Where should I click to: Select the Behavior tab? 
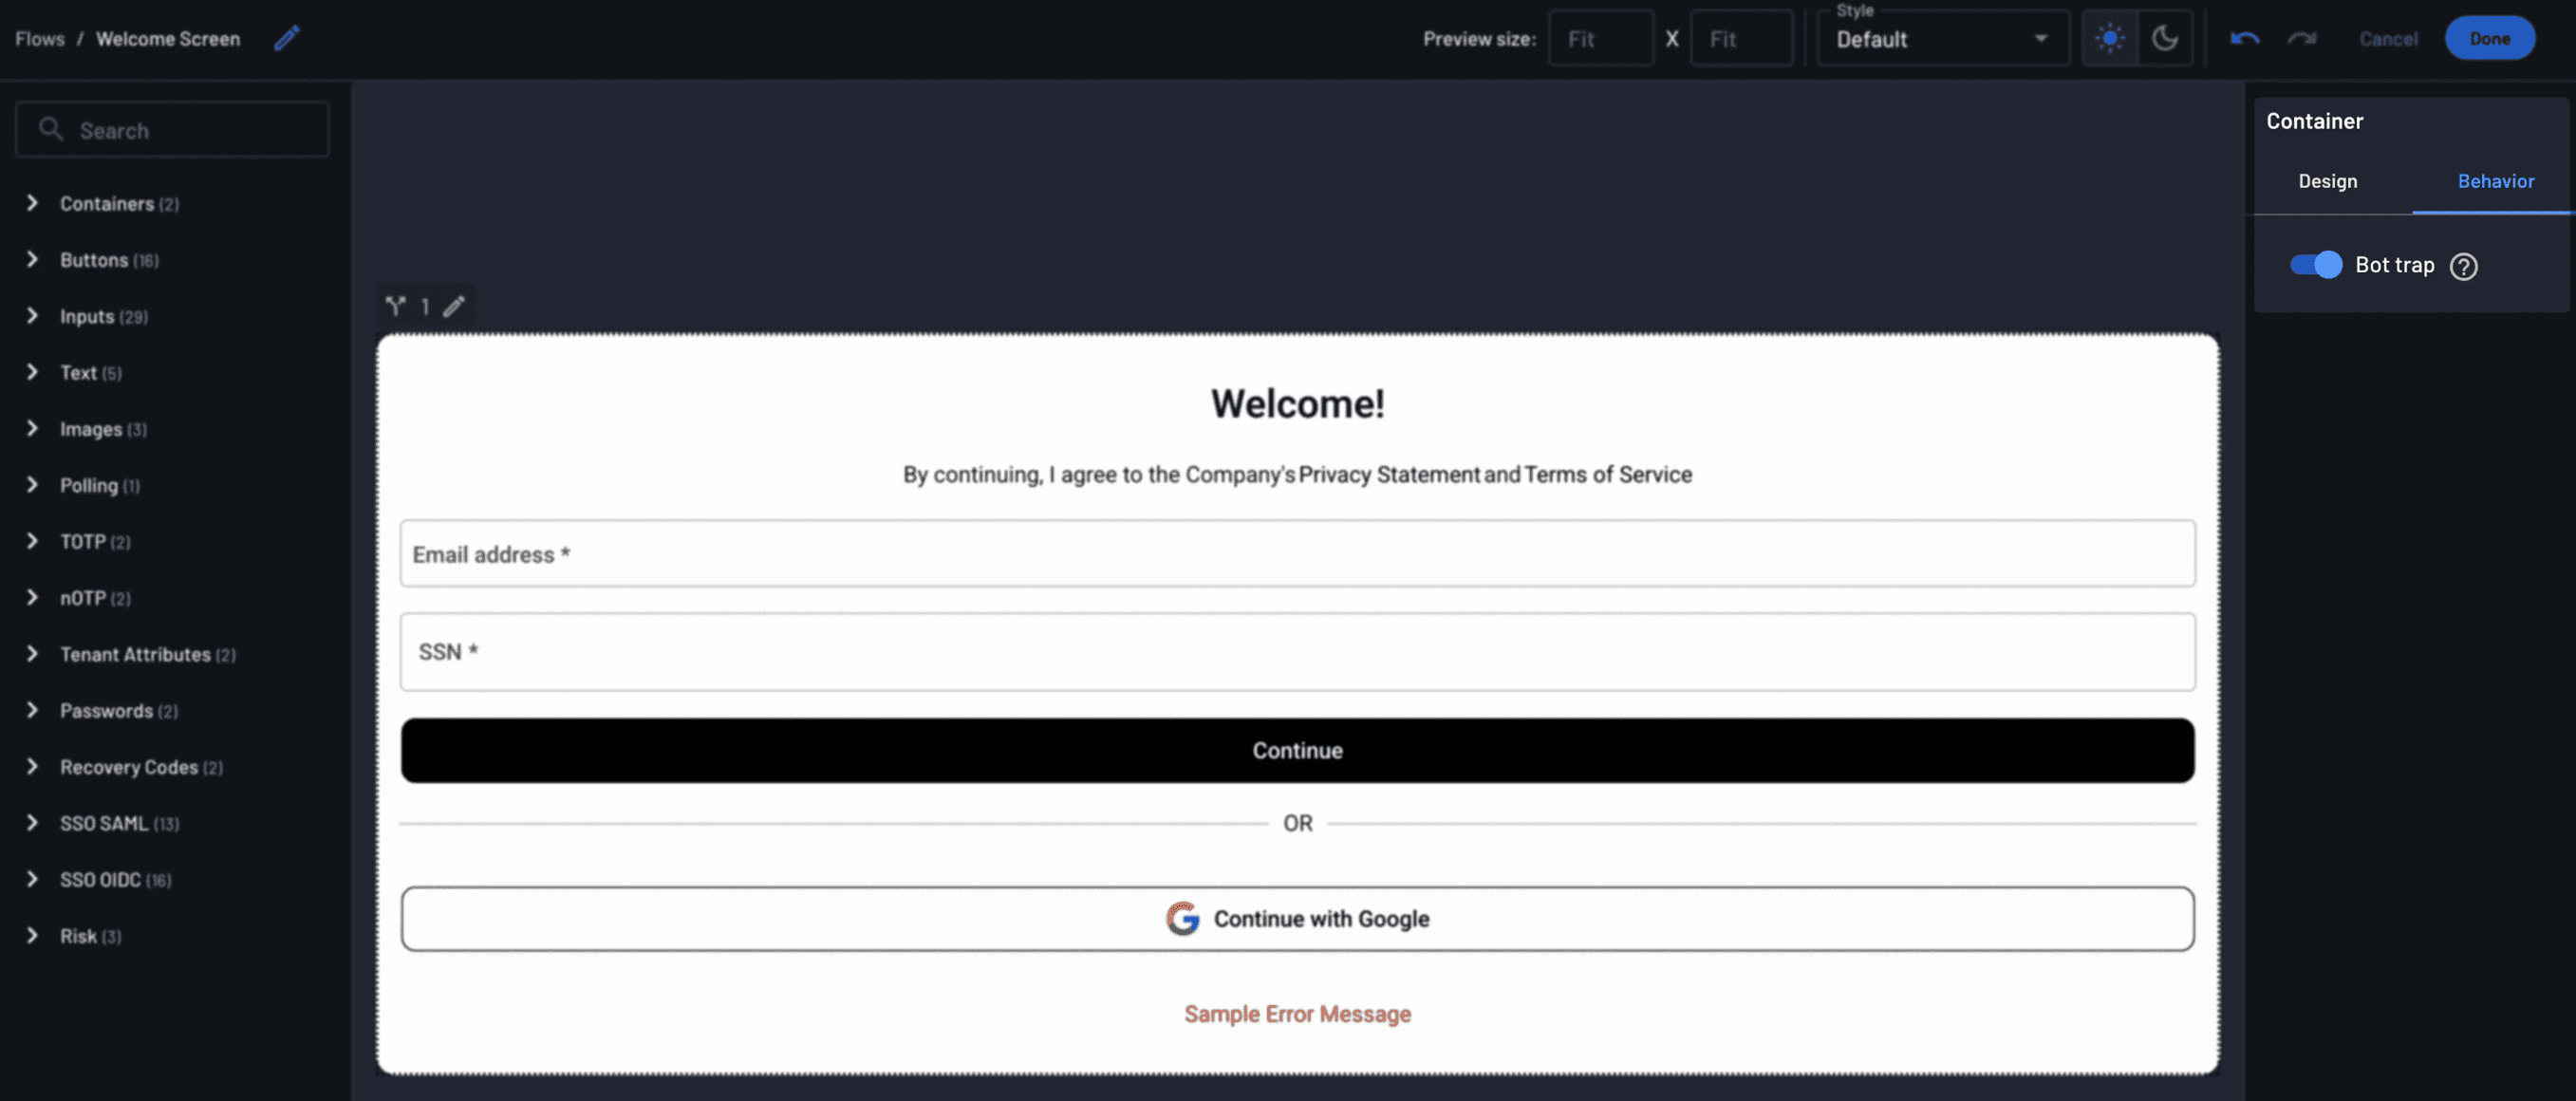tap(2495, 181)
